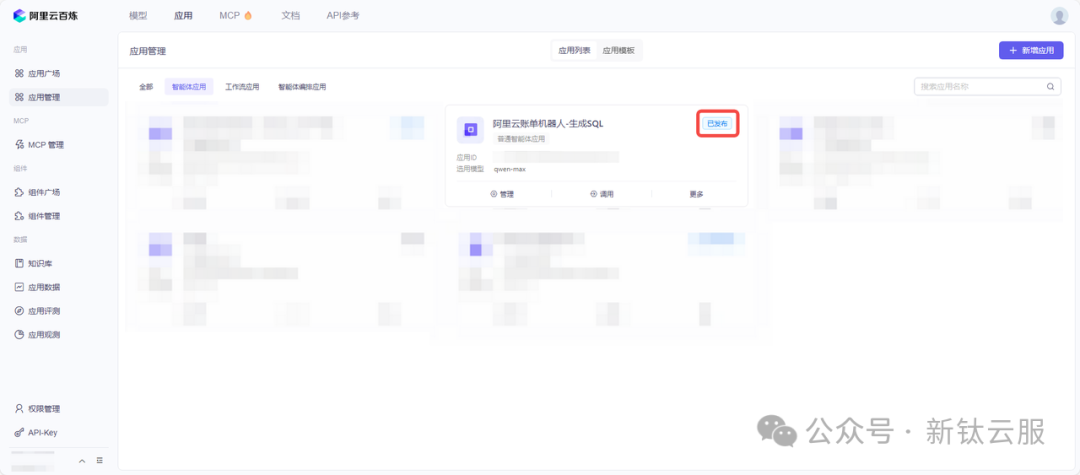Viewport: 1080px width, 475px height.
Task: Open the MCP top tab
Action: [x=236, y=16]
